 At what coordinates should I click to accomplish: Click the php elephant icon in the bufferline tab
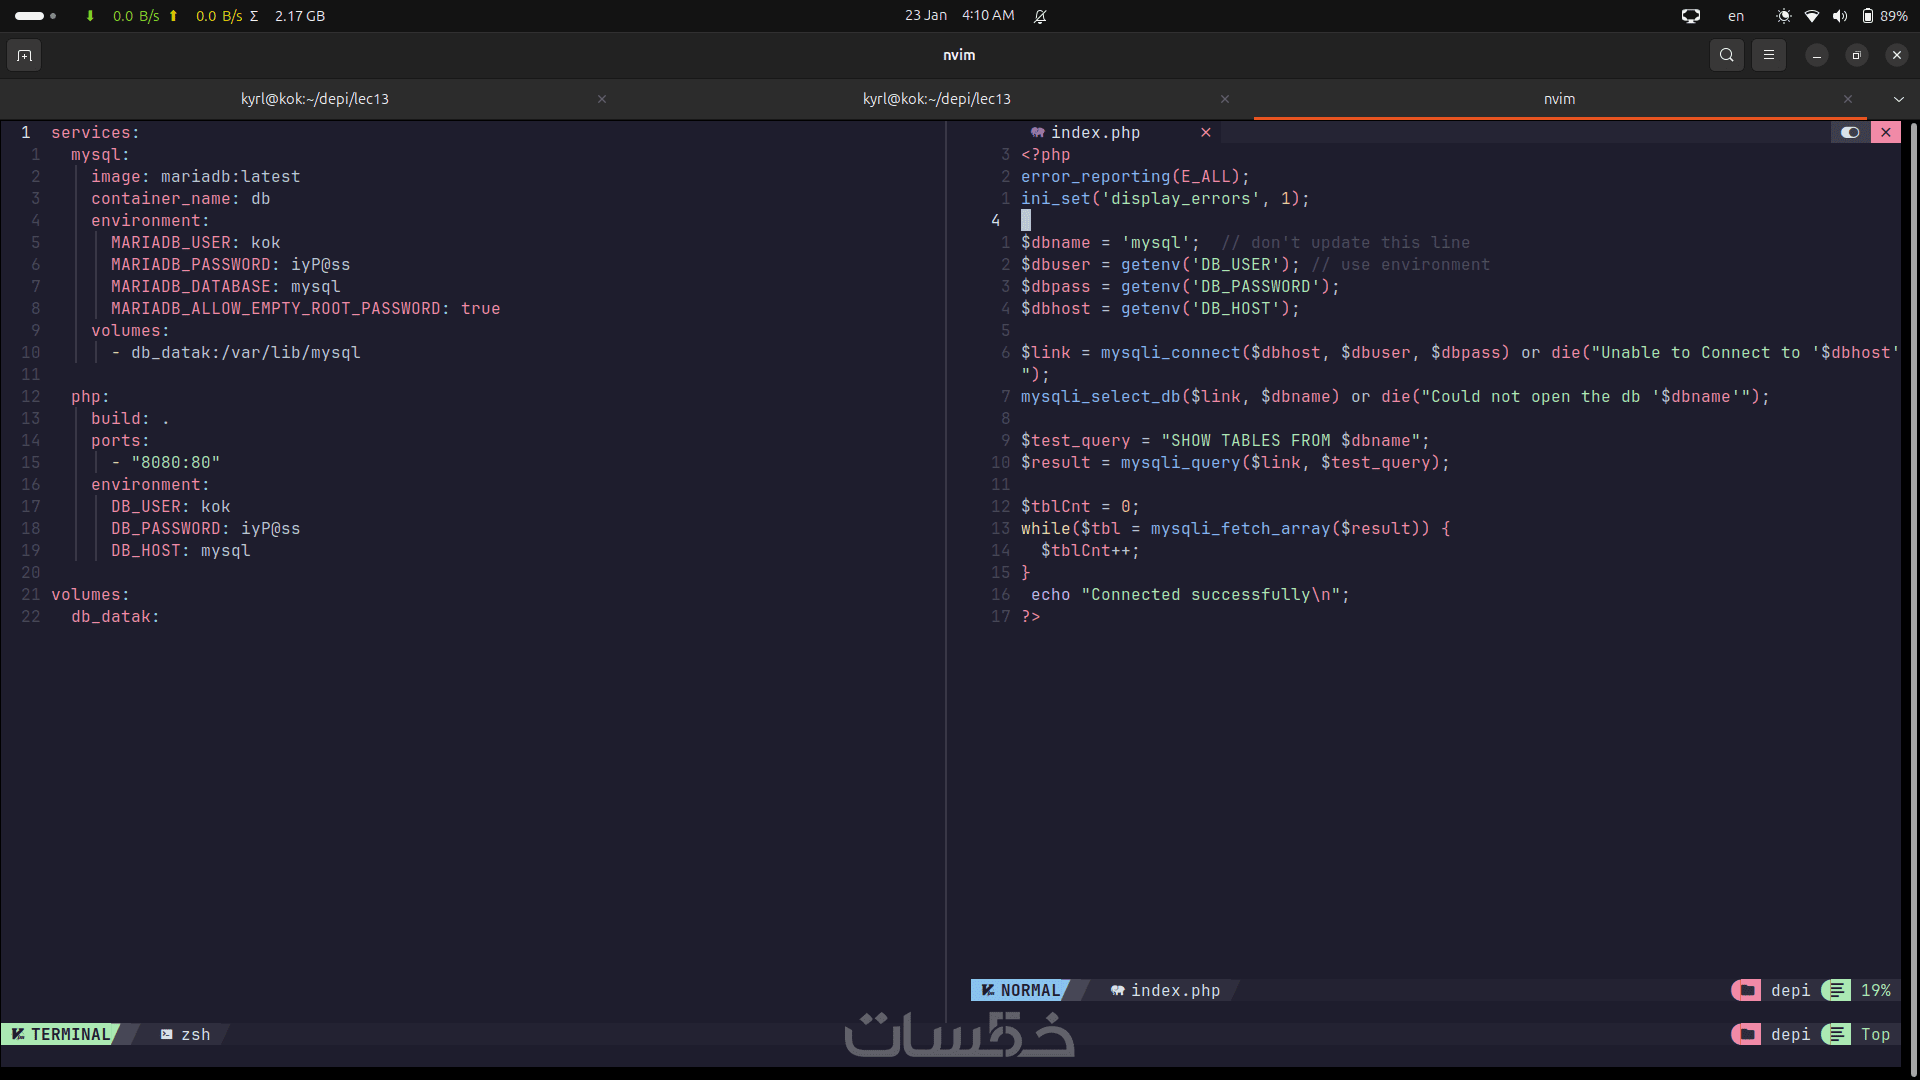(x=1038, y=132)
